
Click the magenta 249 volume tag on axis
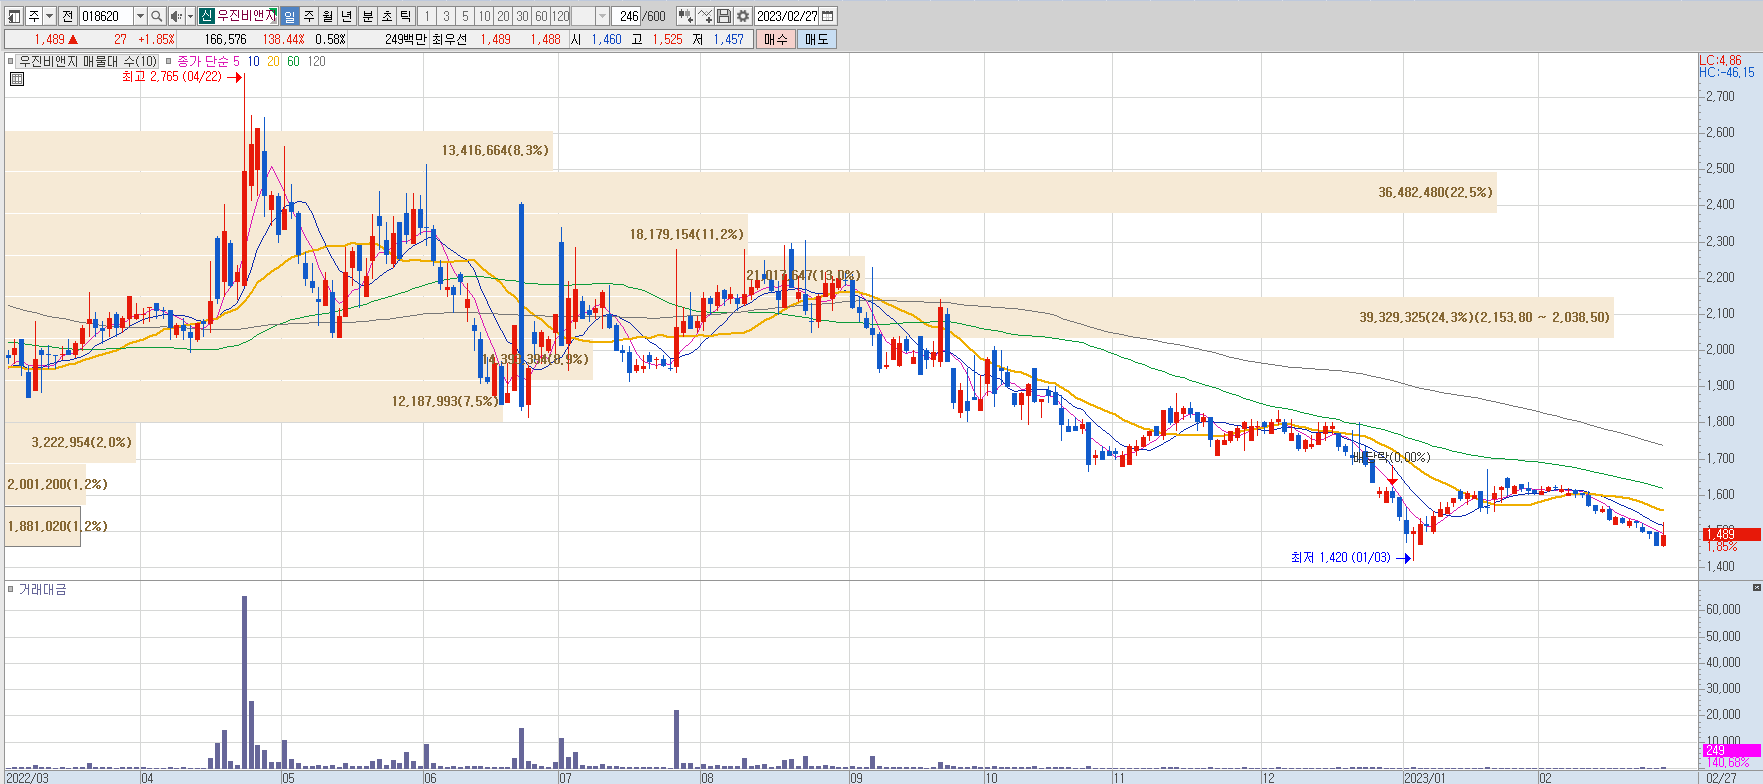click(1731, 750)
